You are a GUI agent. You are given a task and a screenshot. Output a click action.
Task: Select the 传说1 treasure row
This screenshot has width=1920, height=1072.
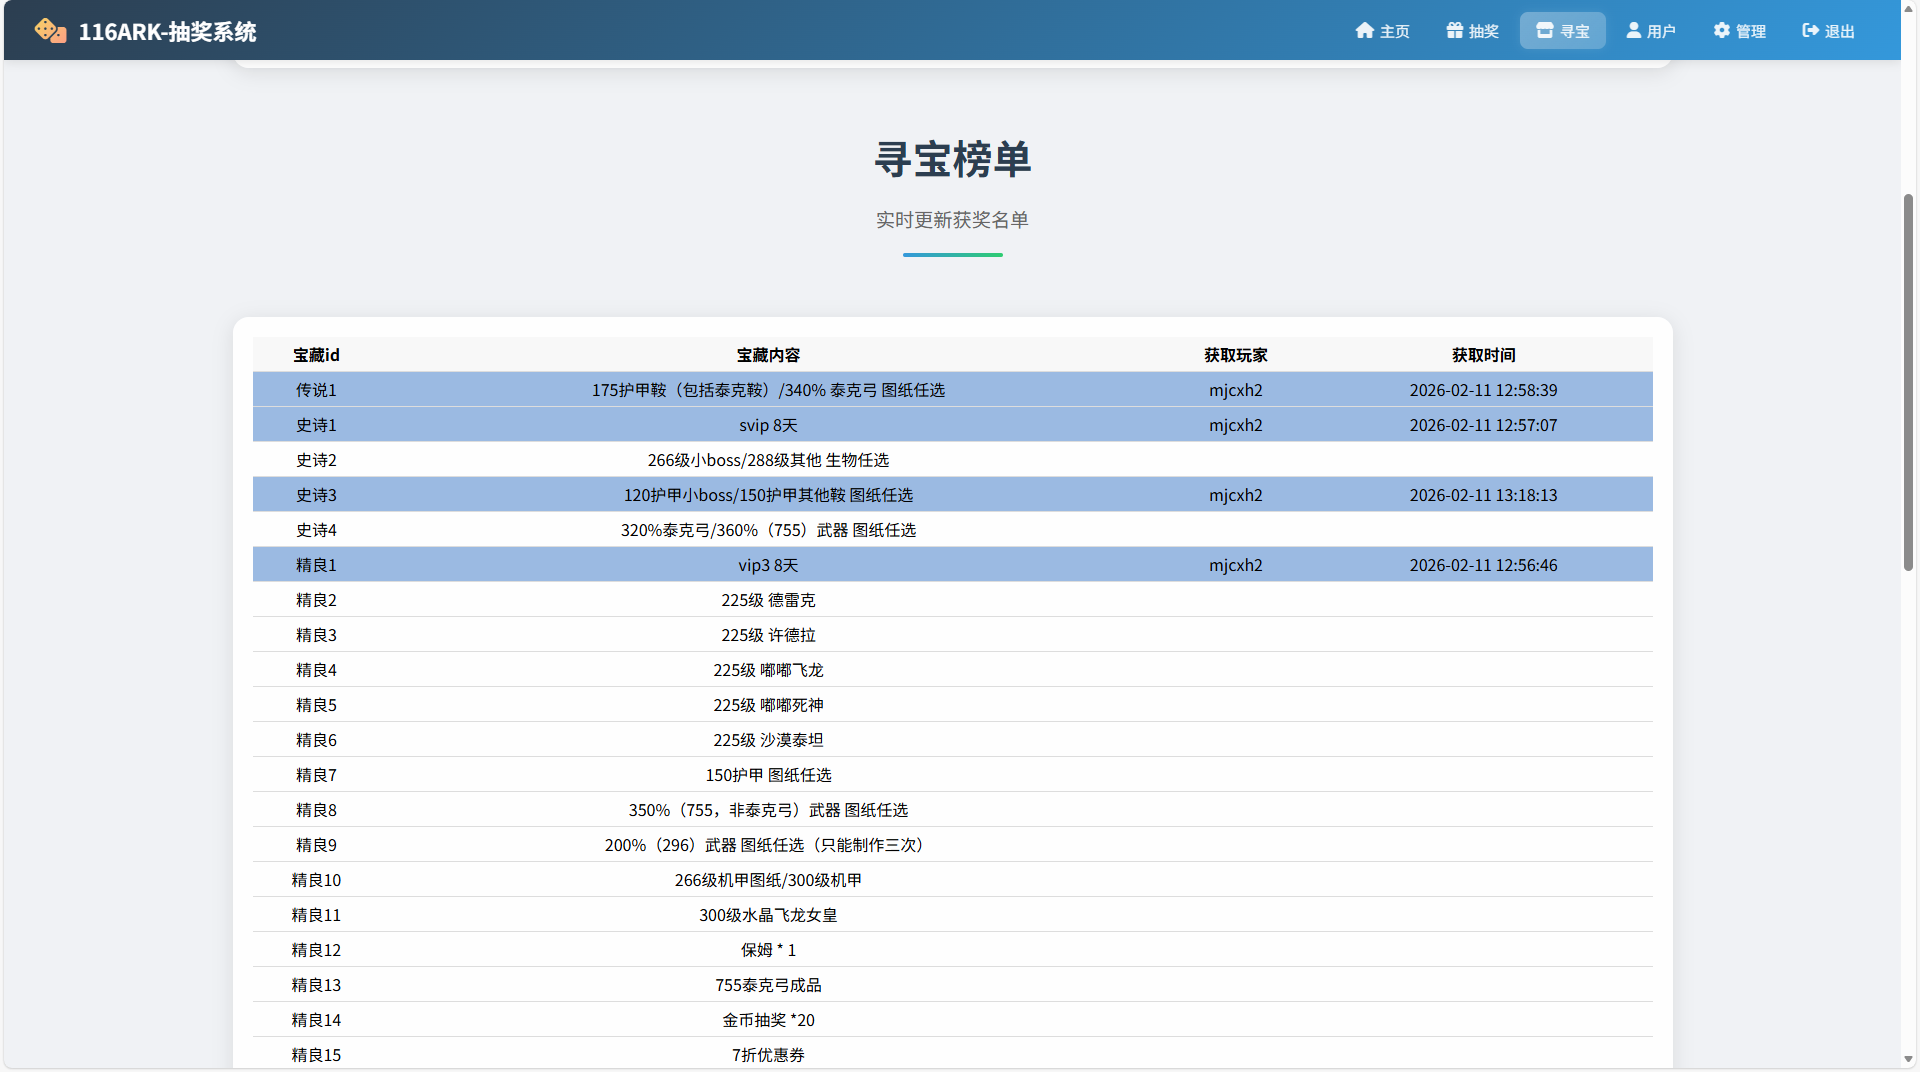[x=316, y=390]
